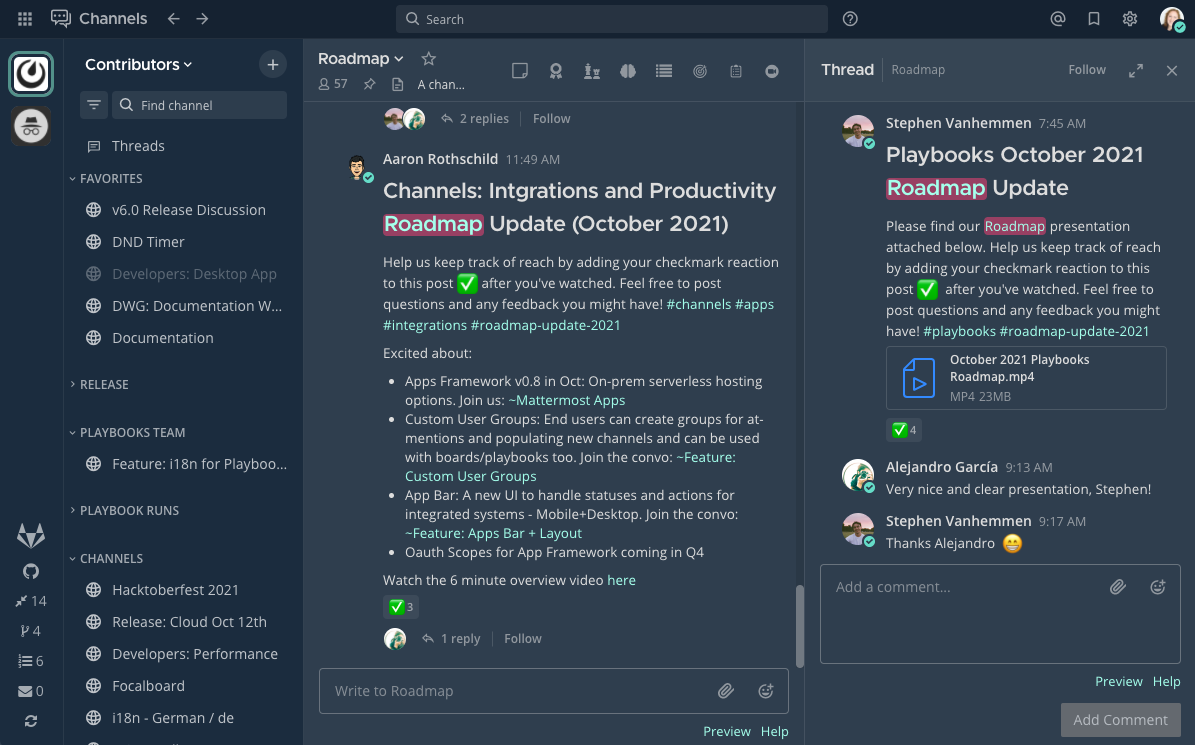Click the checkmark reaction on Stephen's thread post

pyautogui.click(x=904, y=429)
